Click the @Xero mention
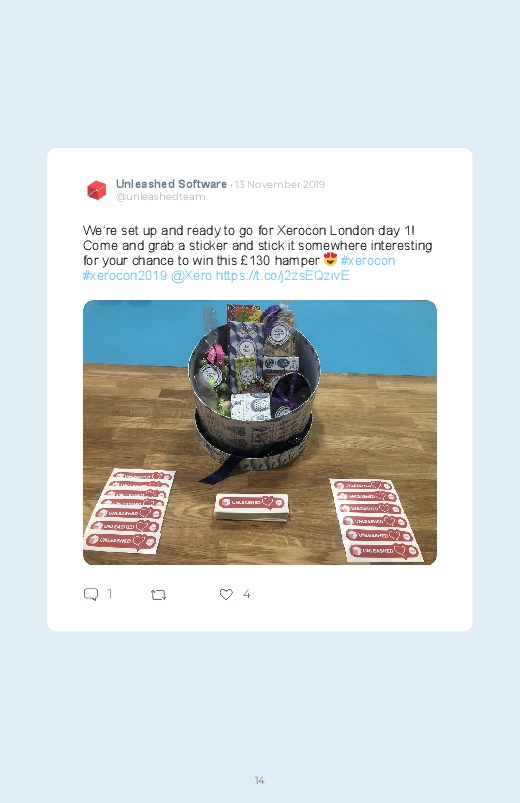520x803 pixels. click(191, 276)
